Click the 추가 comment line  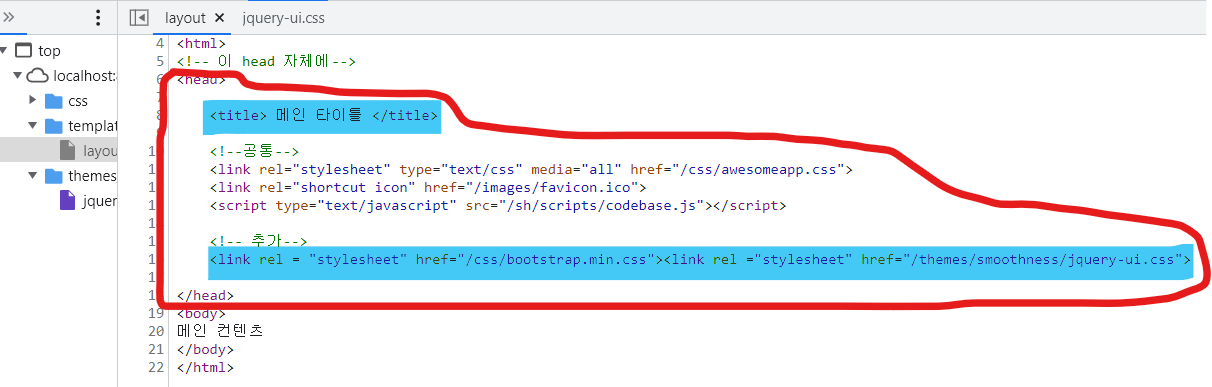point(258,241)
